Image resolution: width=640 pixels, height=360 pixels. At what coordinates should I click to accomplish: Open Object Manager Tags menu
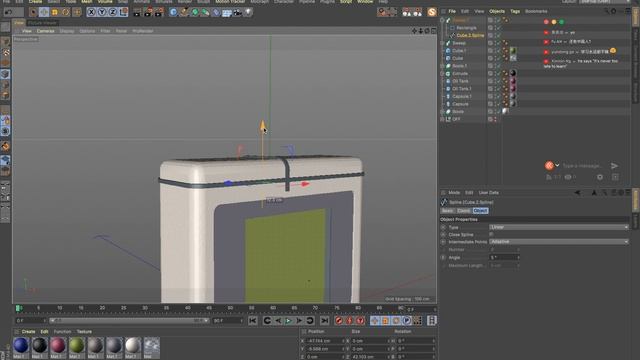[515, 11]
